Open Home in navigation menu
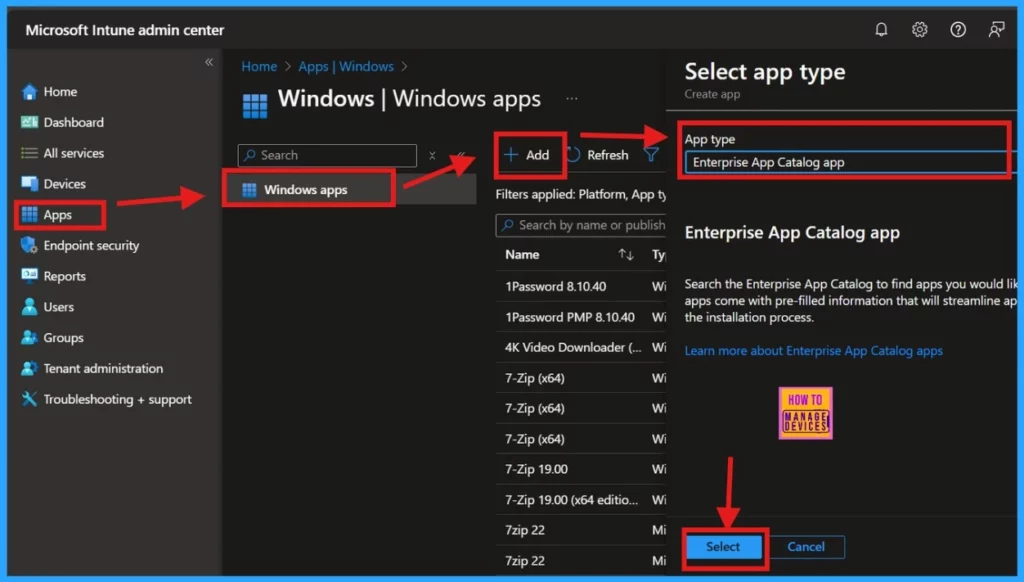 click(60, 92)
